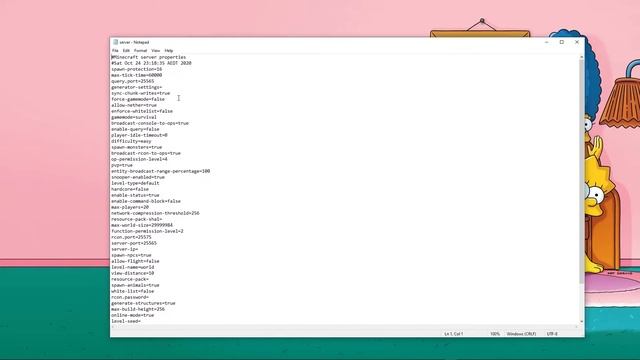Click the 'max-world-size=29999984' line
The image size is (640, 360).
(142, 225)
